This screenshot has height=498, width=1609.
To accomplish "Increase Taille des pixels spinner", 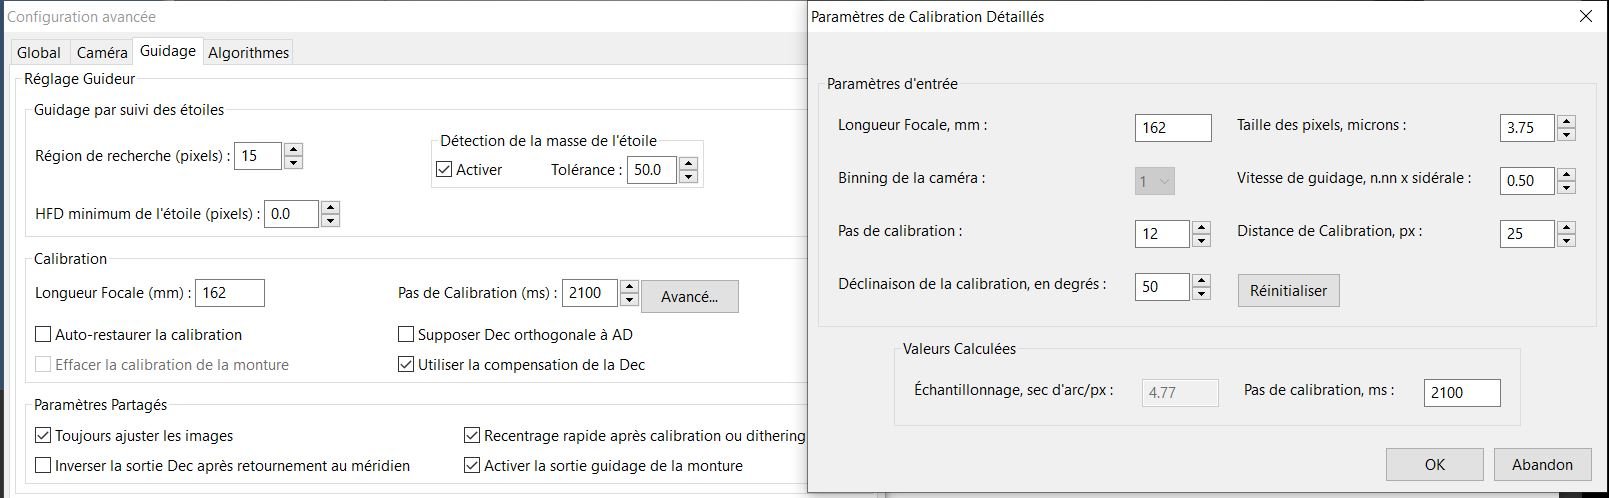I will point(1567,121).
